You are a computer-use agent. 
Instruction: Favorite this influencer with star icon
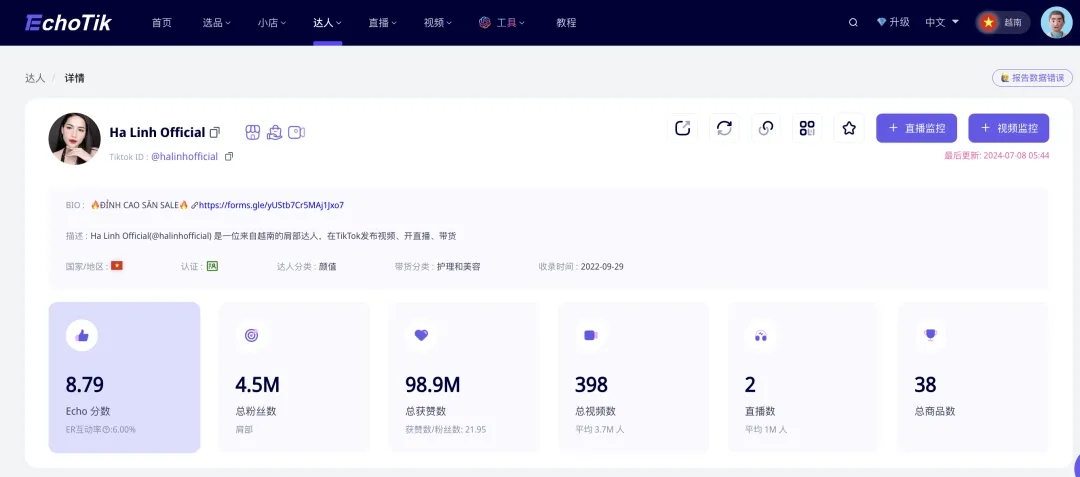pos(849,128)
